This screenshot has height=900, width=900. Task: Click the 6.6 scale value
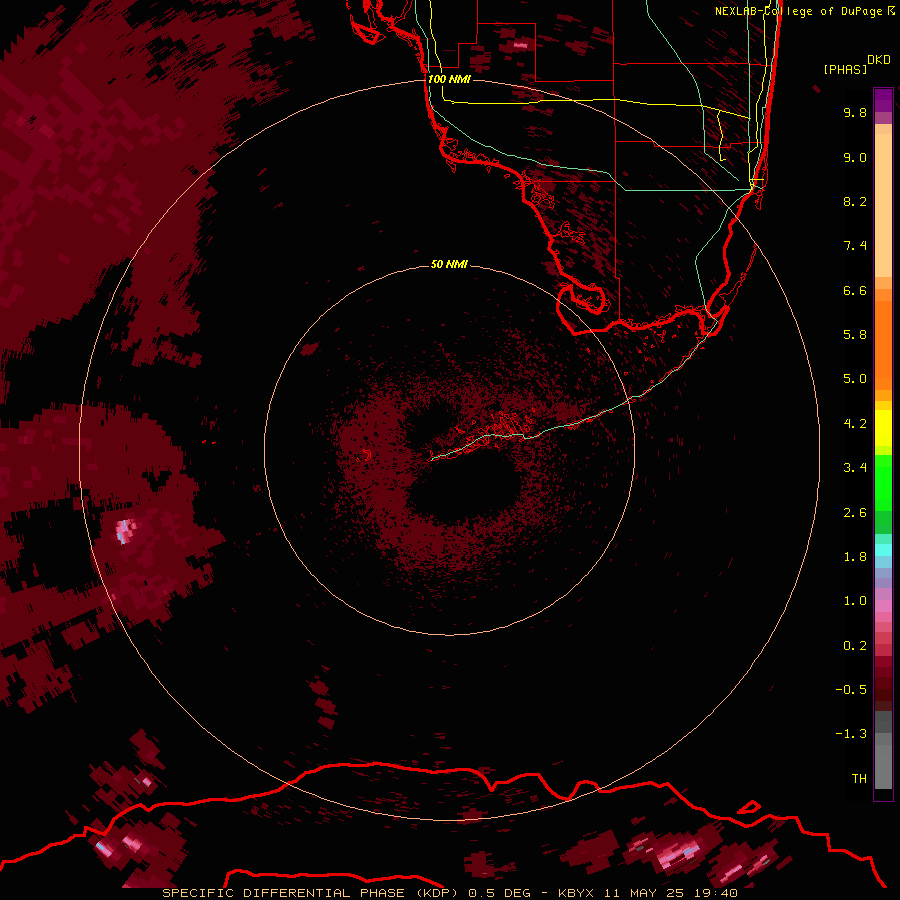[x=855, y=290]
